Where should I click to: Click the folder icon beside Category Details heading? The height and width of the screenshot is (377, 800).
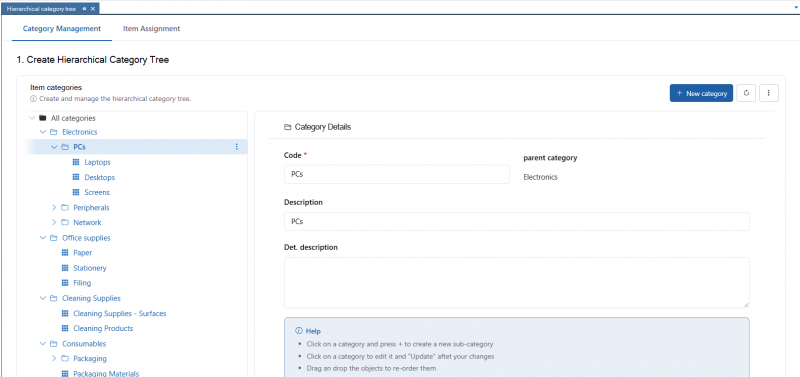287,127
